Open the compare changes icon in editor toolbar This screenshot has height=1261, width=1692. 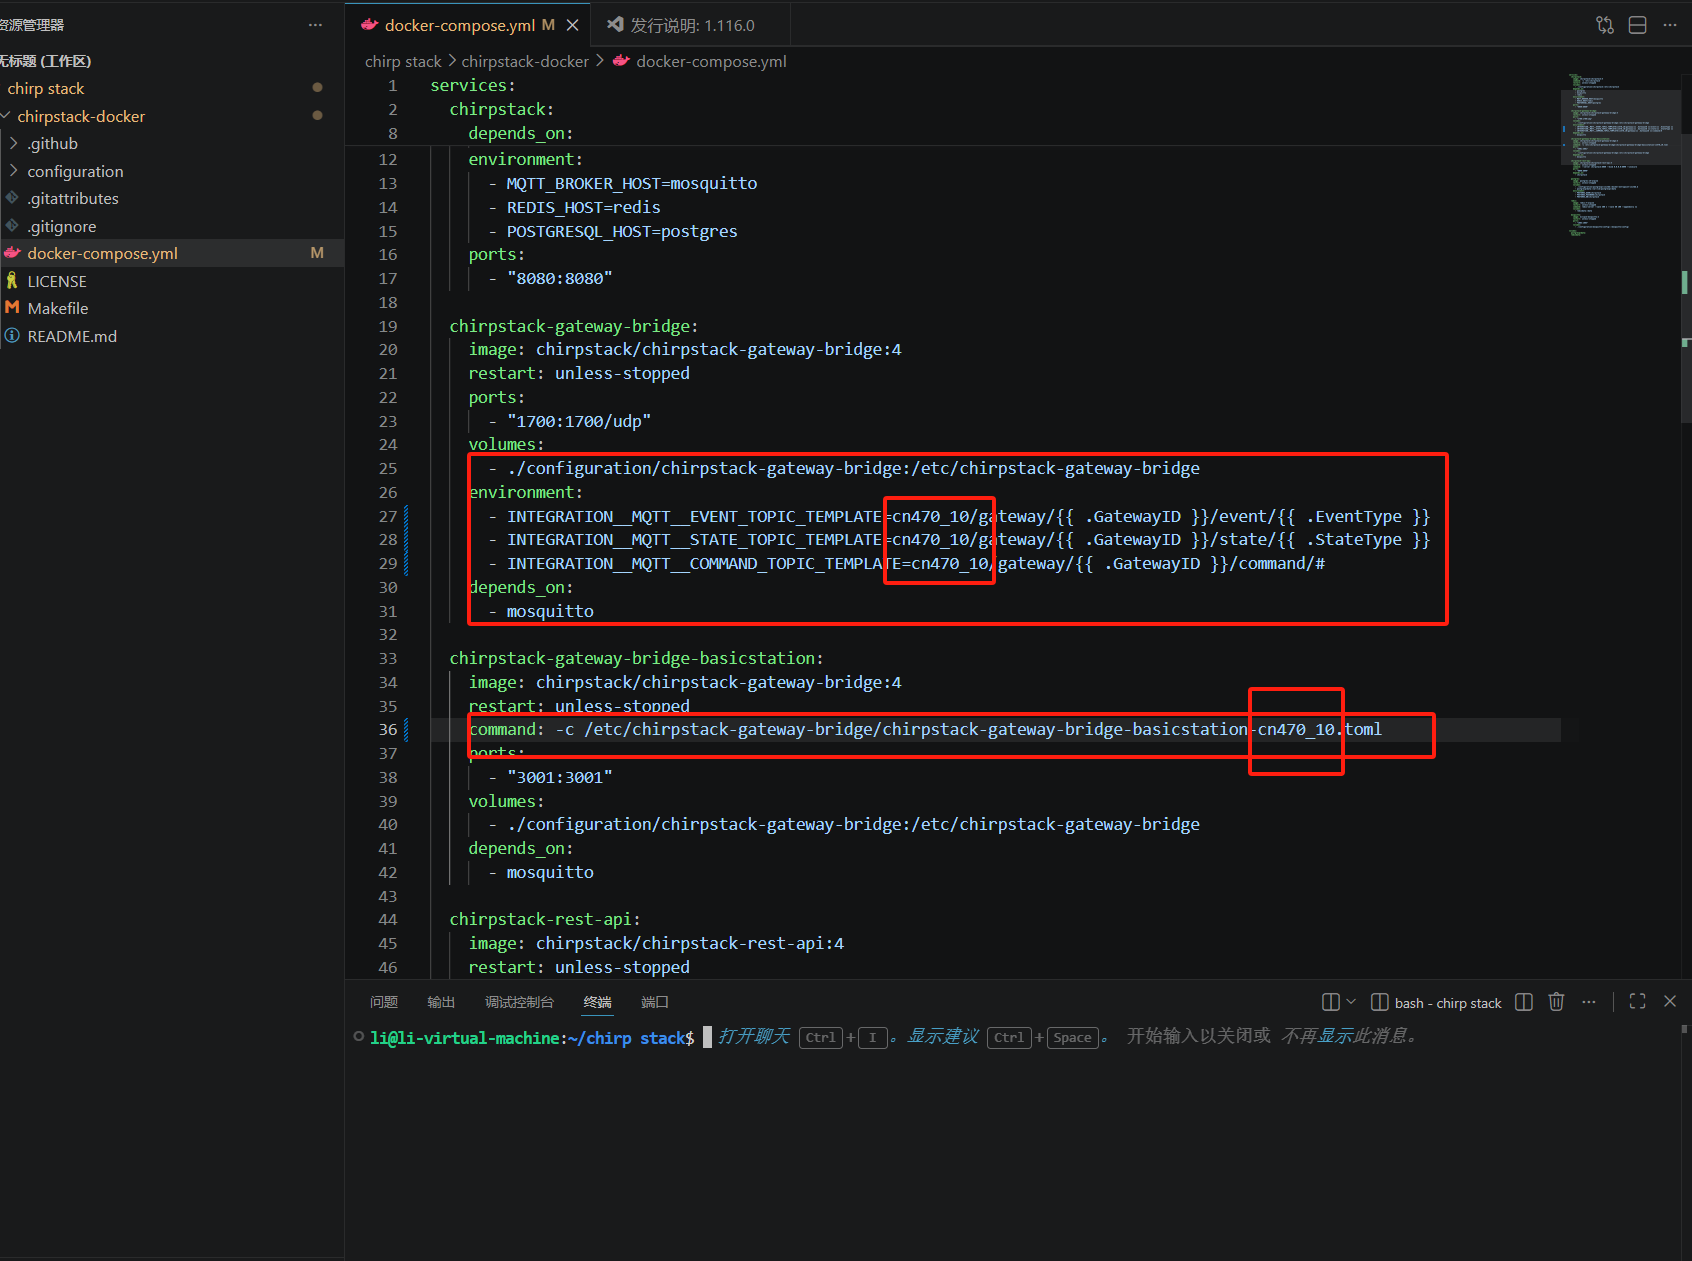1605,25
